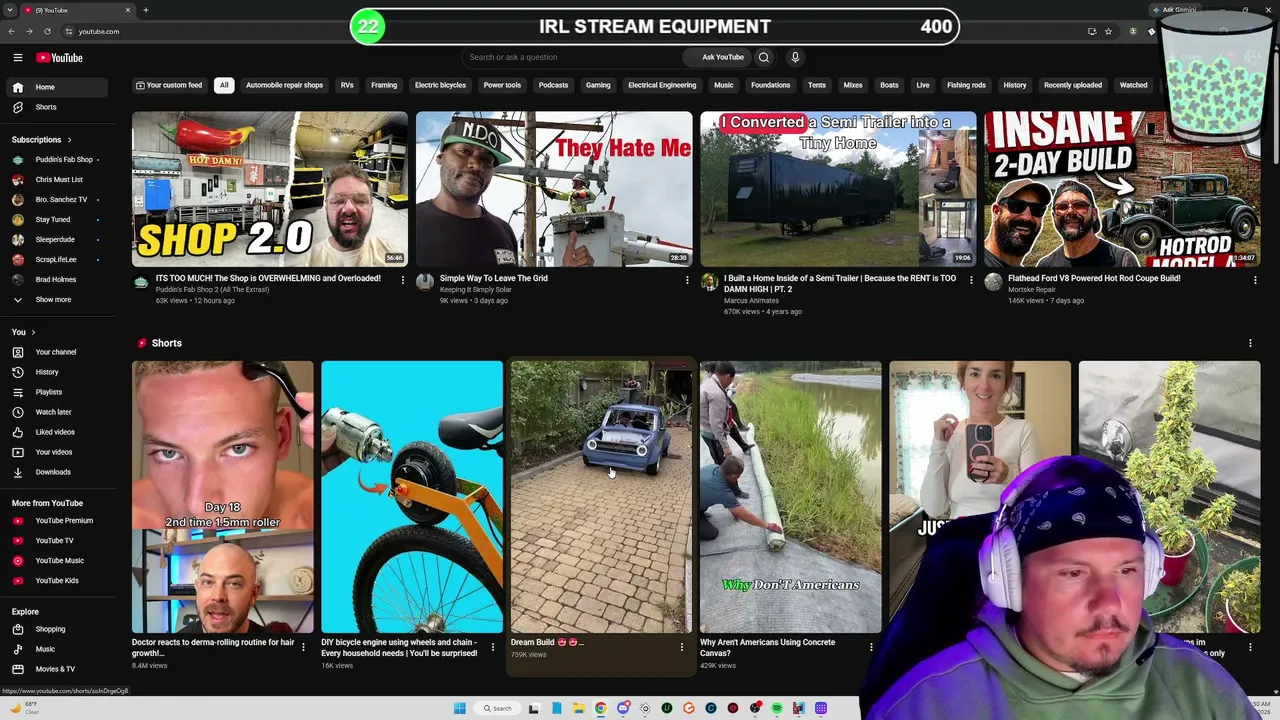The image size is (1280, 720).
Task: Open Playlists in the sidebar
Action: tap(56, 392)
